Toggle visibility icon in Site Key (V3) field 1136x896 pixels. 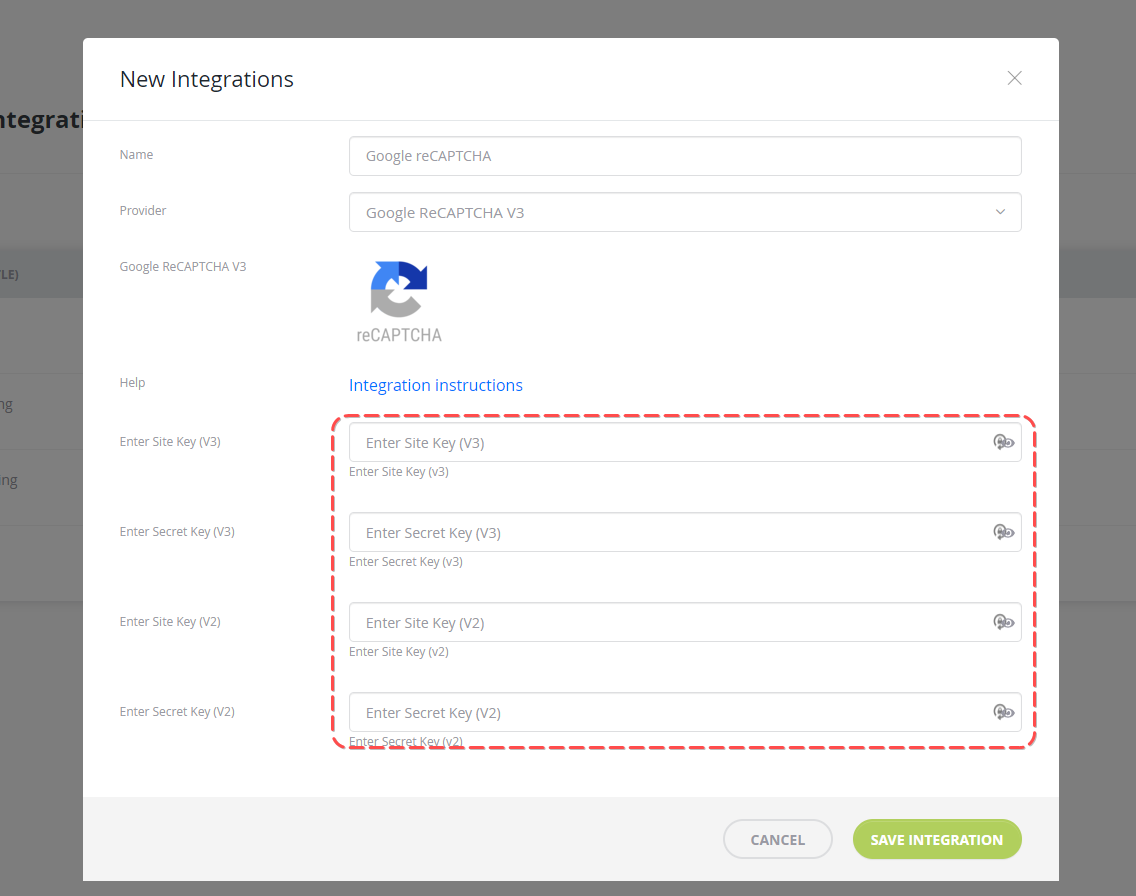(1003, 442)
